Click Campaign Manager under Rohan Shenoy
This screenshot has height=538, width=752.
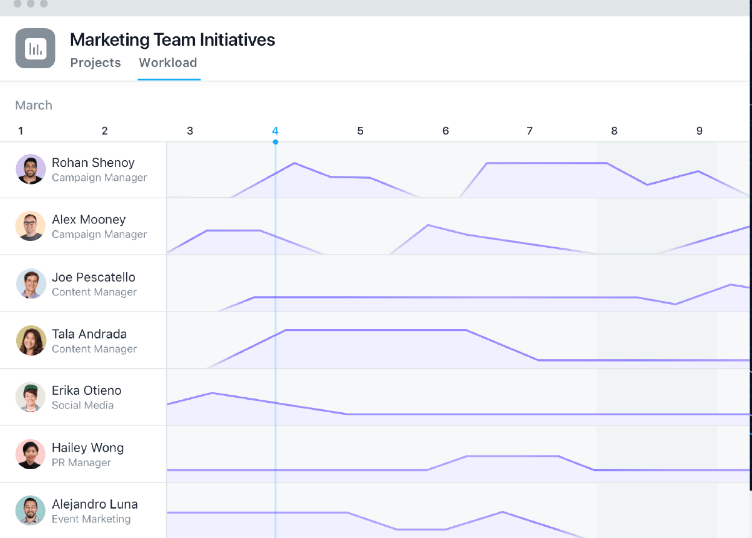99,178
